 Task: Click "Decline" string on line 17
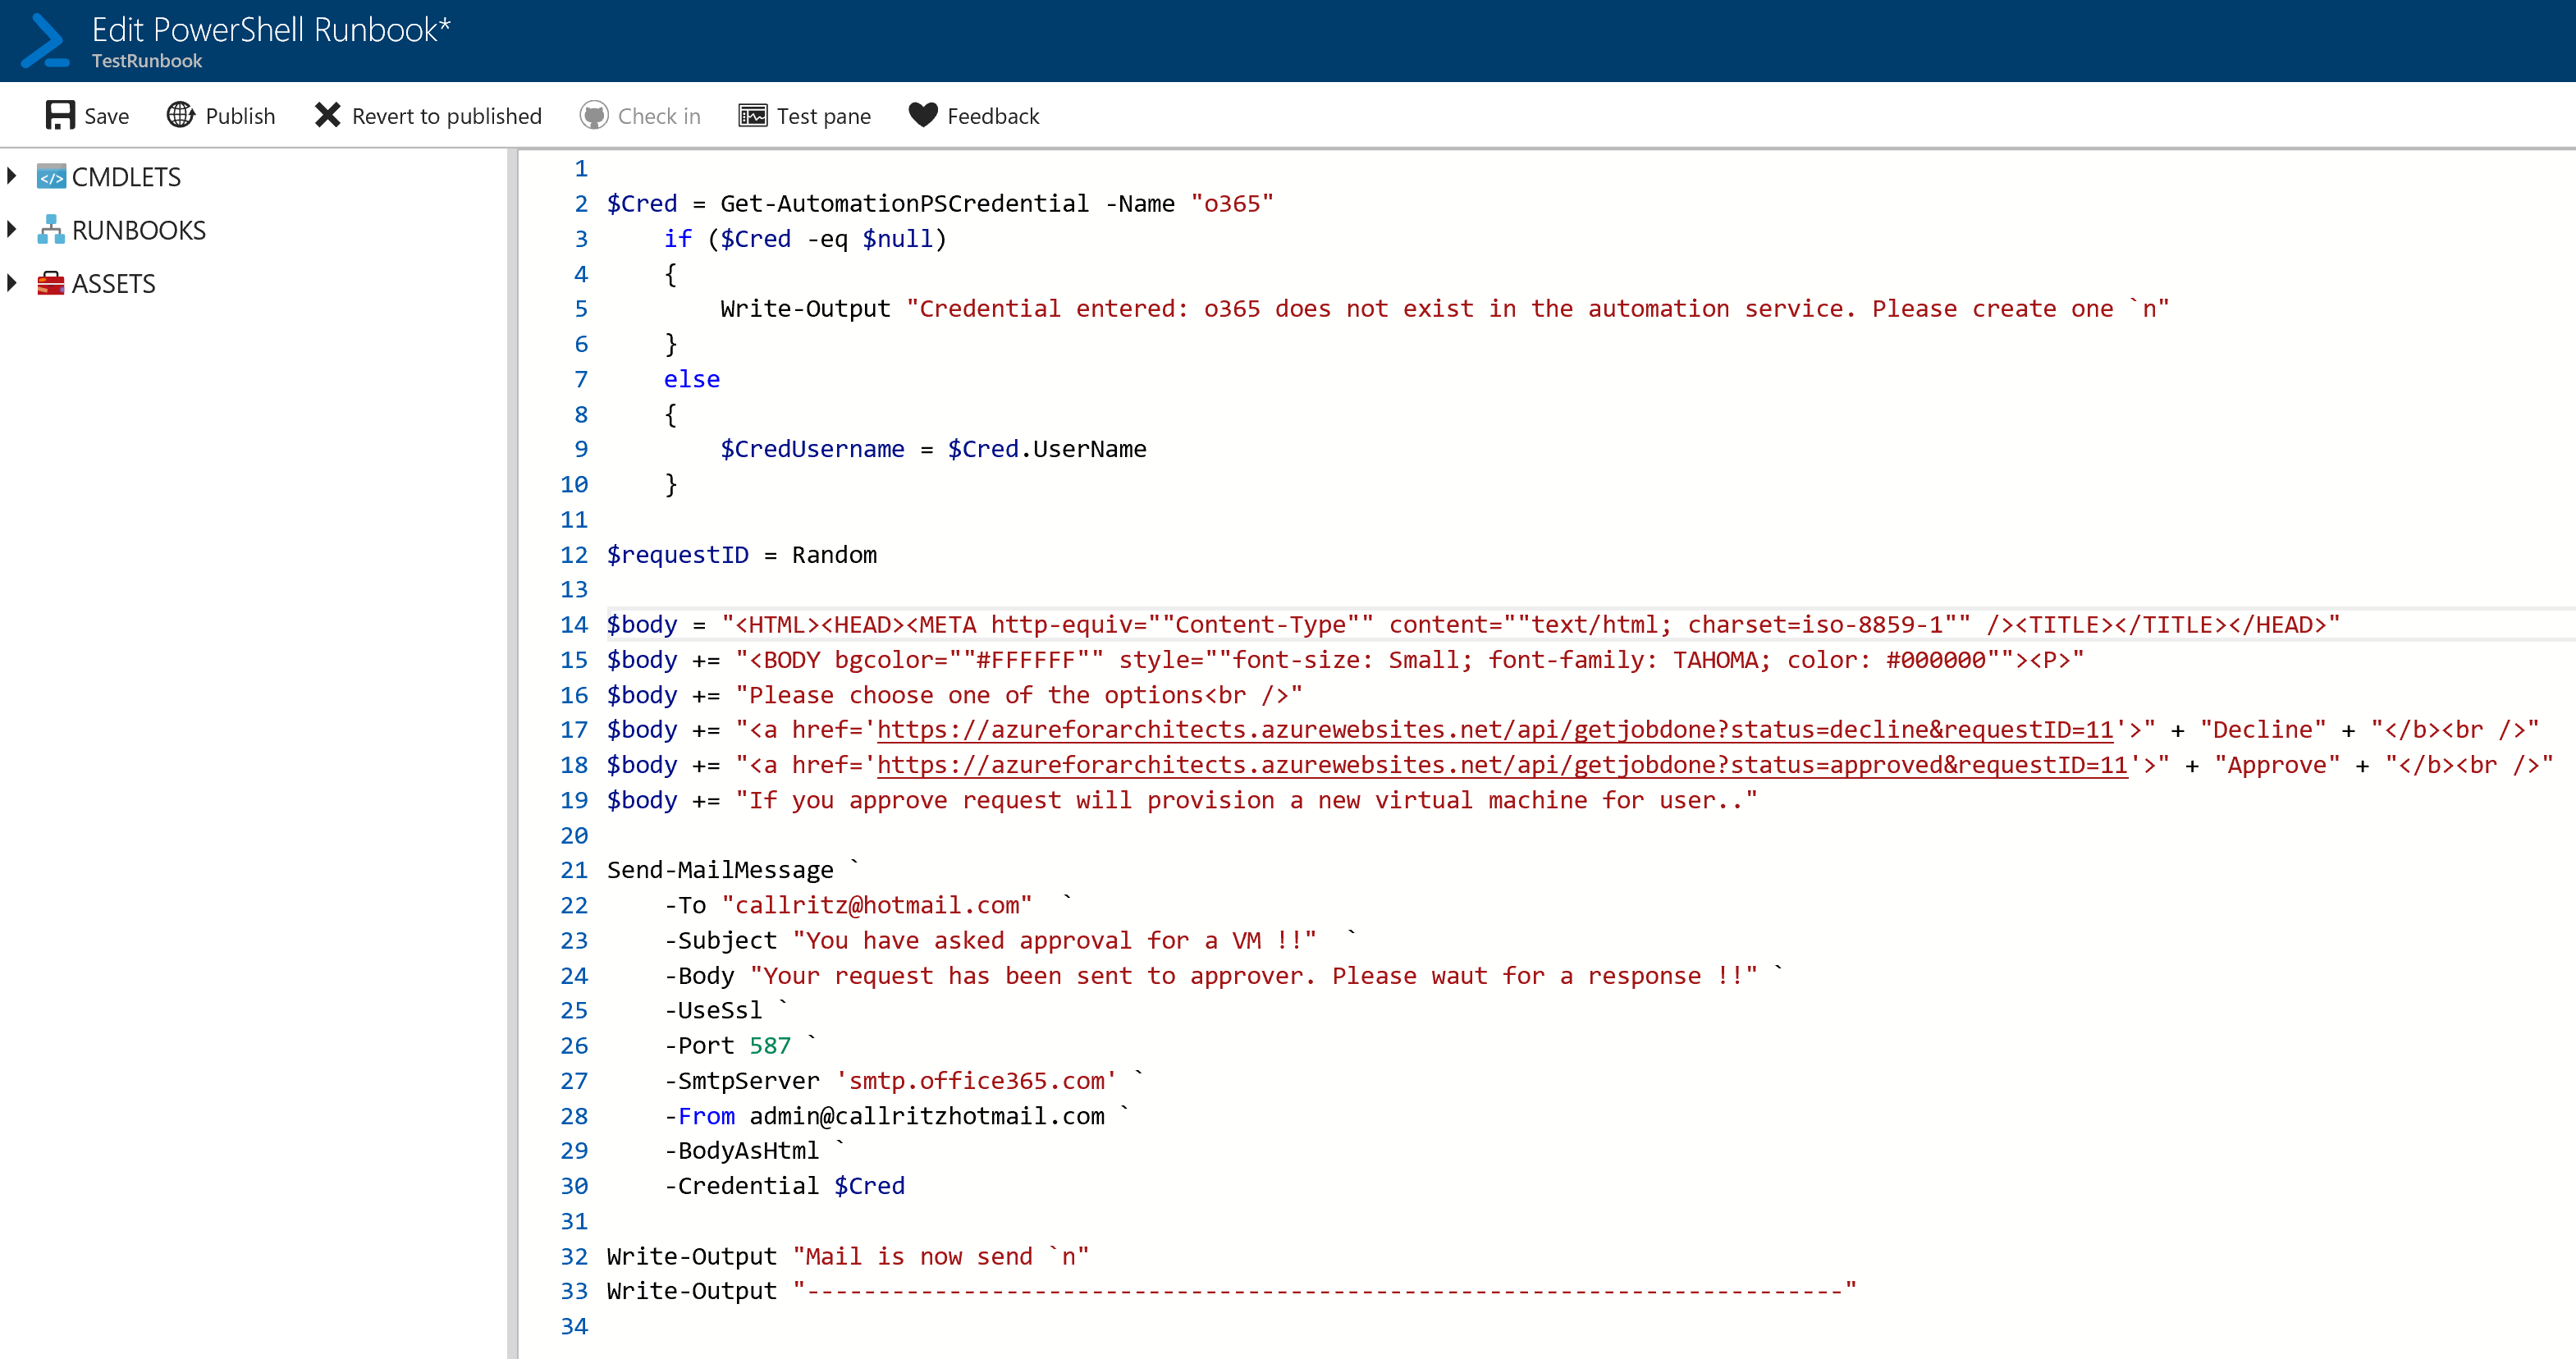(2263, 730)
